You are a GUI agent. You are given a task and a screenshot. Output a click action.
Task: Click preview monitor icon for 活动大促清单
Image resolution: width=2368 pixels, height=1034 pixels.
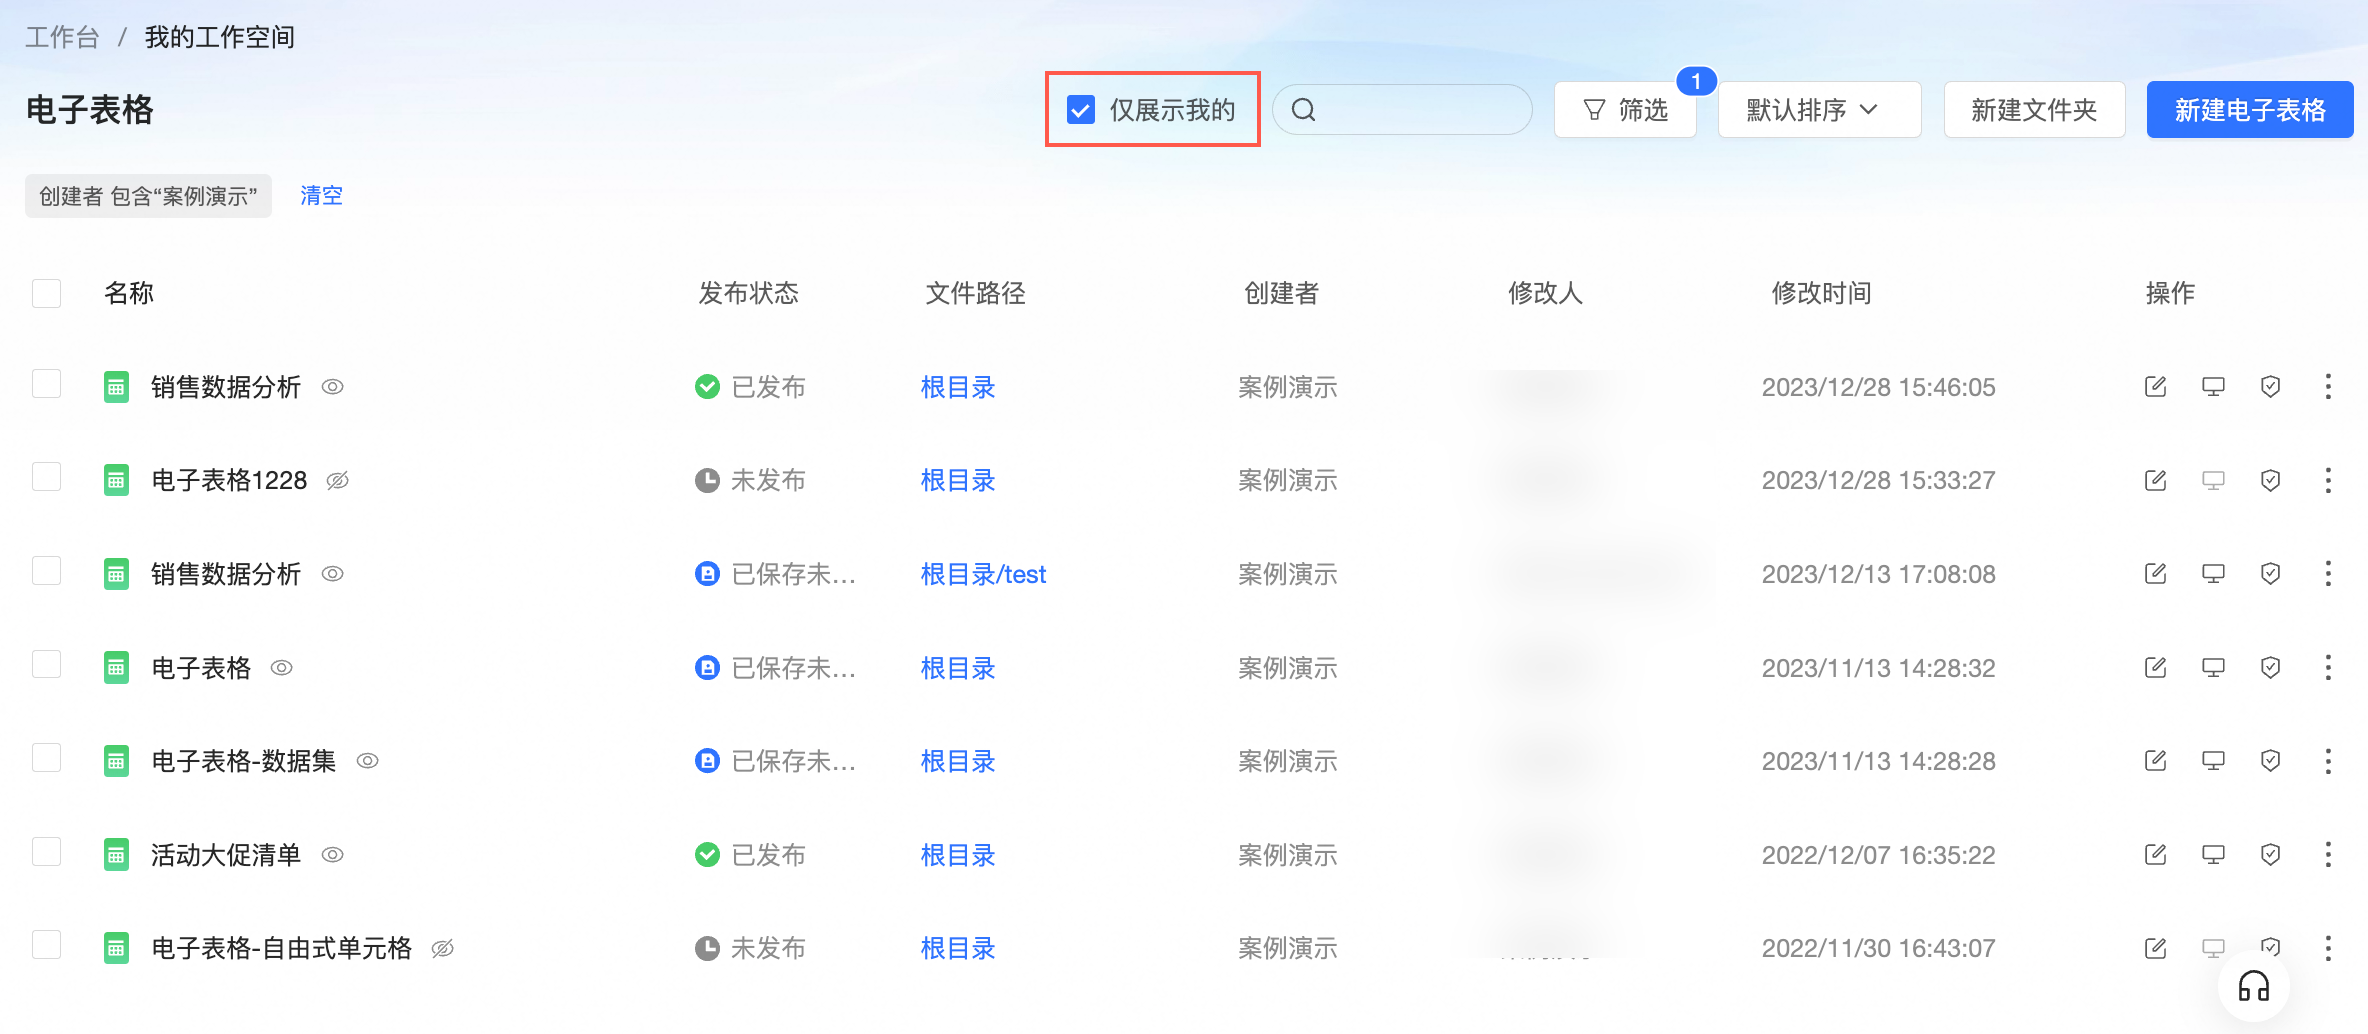[2214, 855]
